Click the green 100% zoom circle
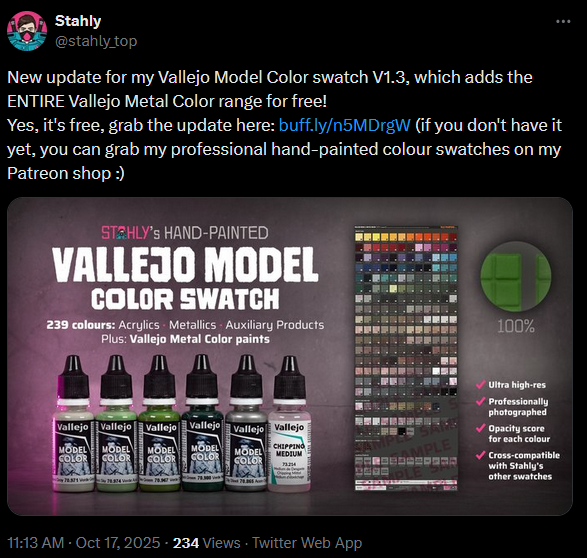 click(515, 276)
